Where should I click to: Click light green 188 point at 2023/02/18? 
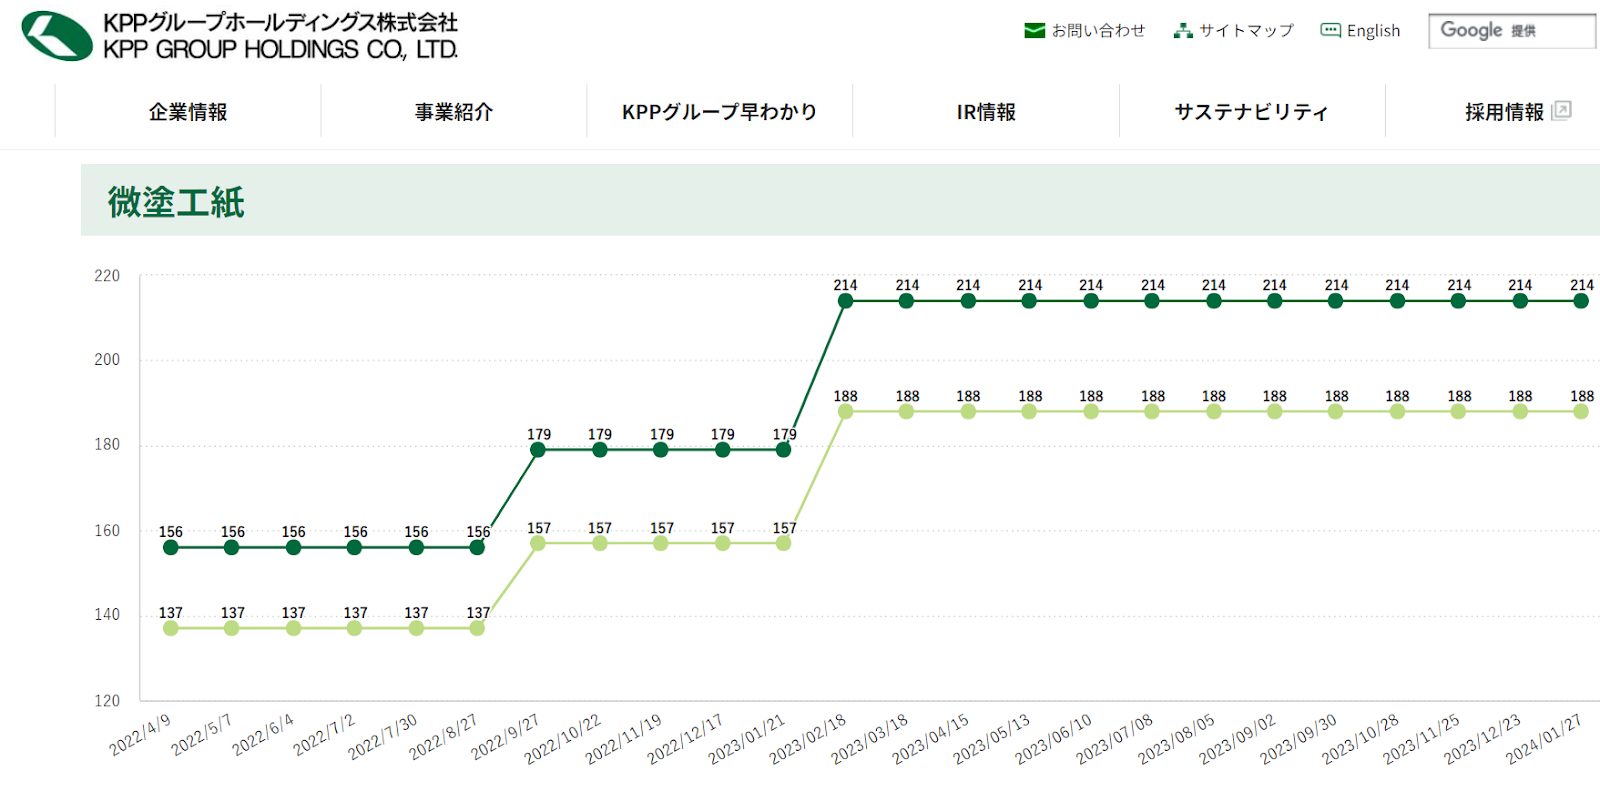[845, 411]
